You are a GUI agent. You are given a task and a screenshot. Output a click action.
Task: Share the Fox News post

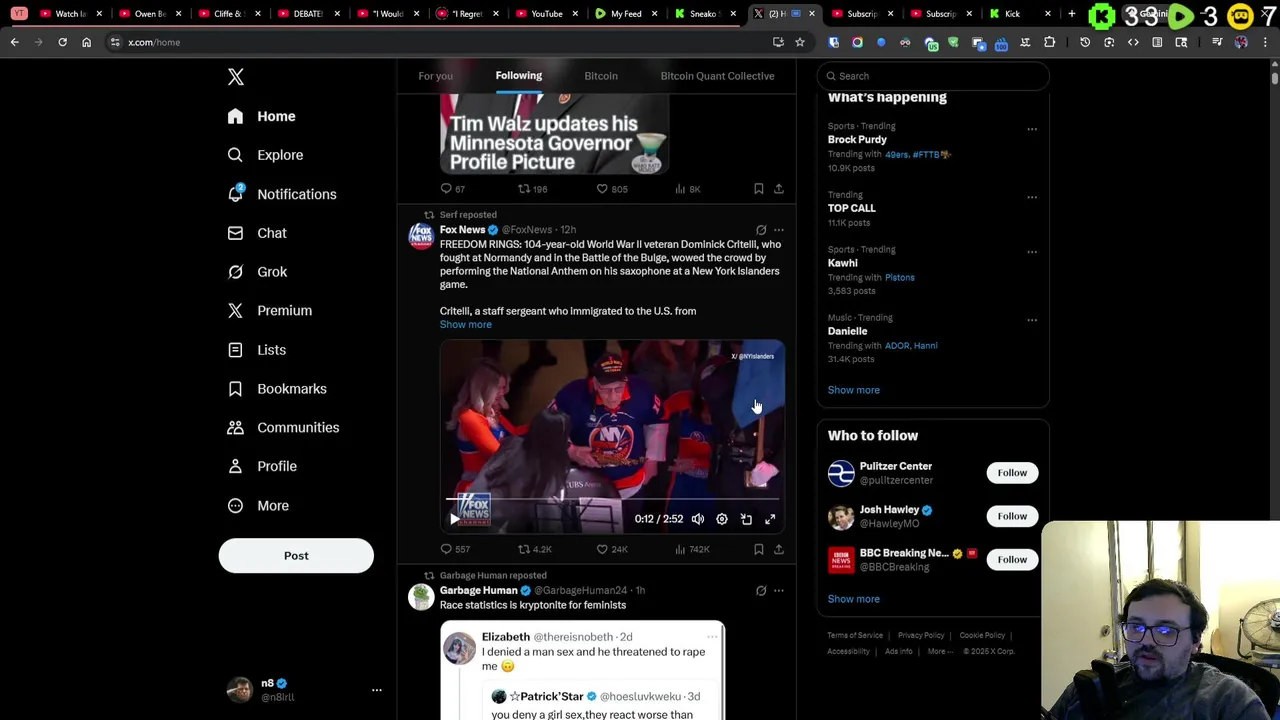tap(779, 549)
